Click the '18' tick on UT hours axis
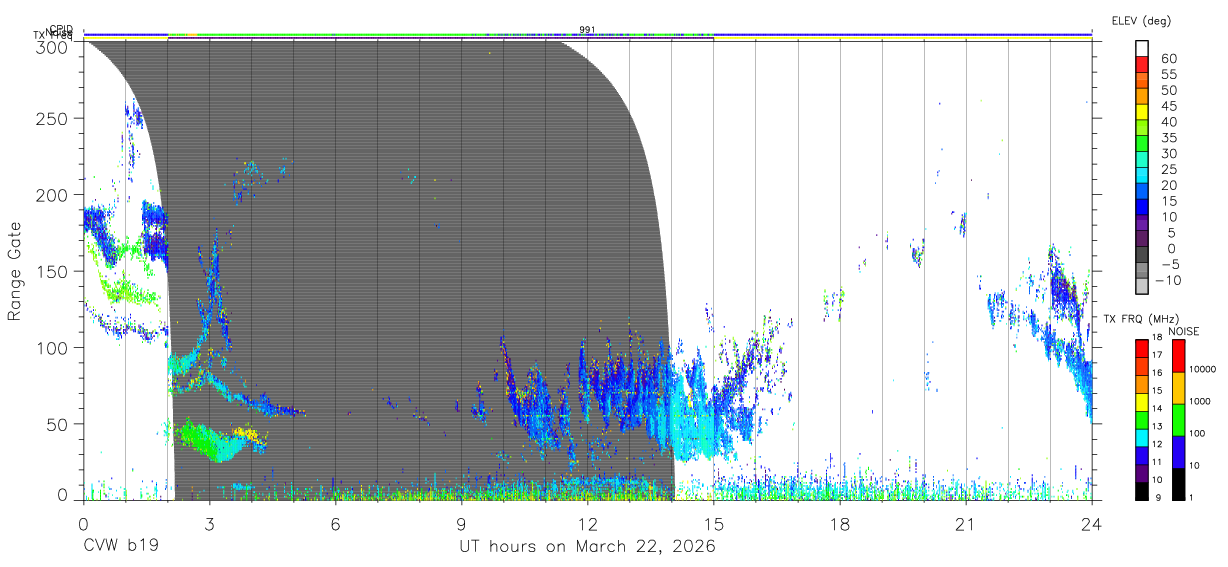Image resolution: width=1228 pixels, height=567 pixels. click(x=840, y=523)
